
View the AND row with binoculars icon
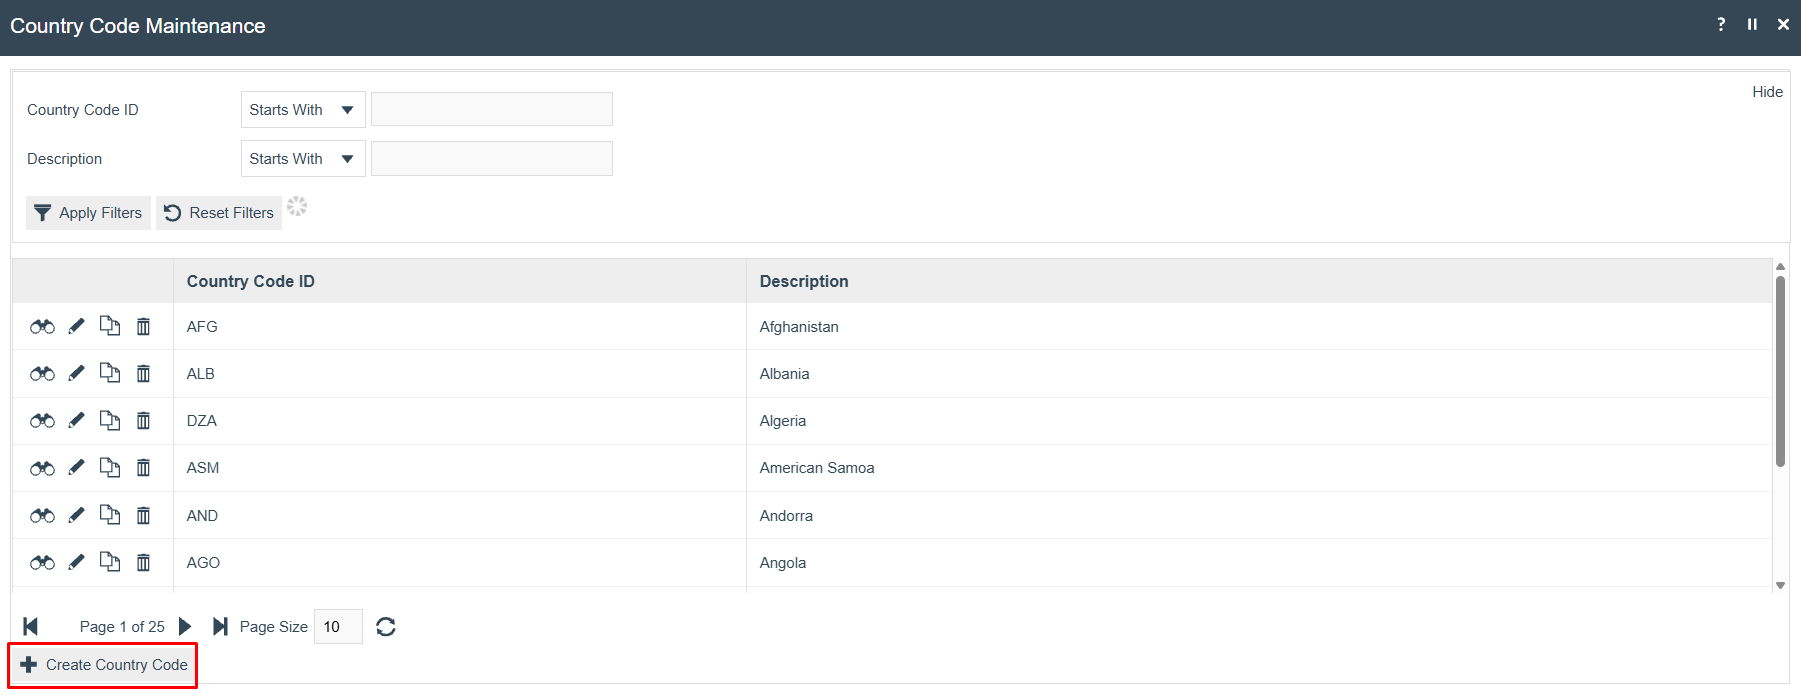[x=42, y=516]
